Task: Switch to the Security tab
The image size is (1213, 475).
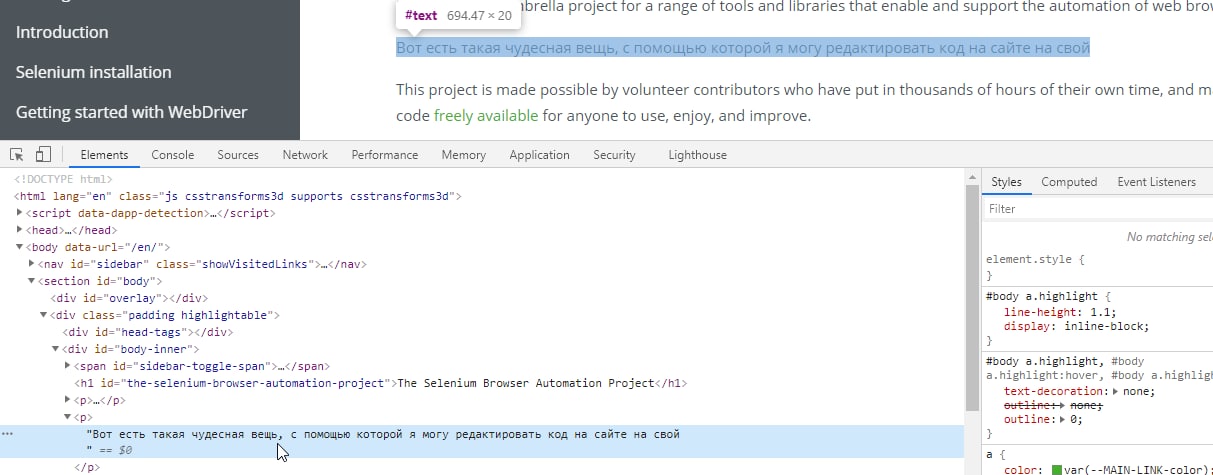Action: point(614,155)
